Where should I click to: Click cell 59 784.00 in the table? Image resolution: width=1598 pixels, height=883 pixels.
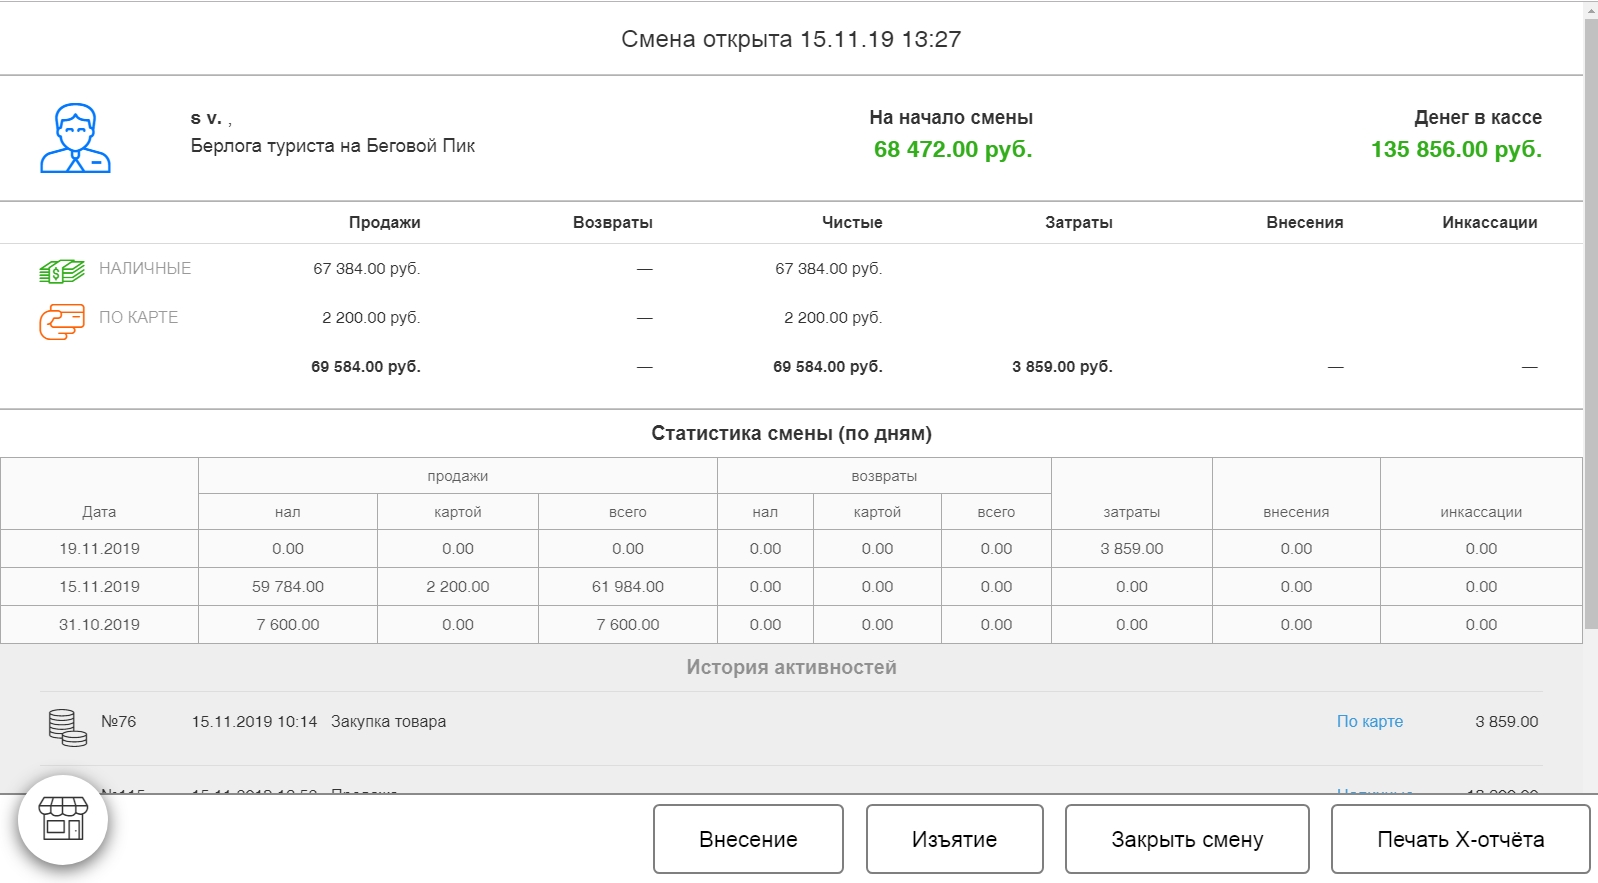click(x=288, y=586)
